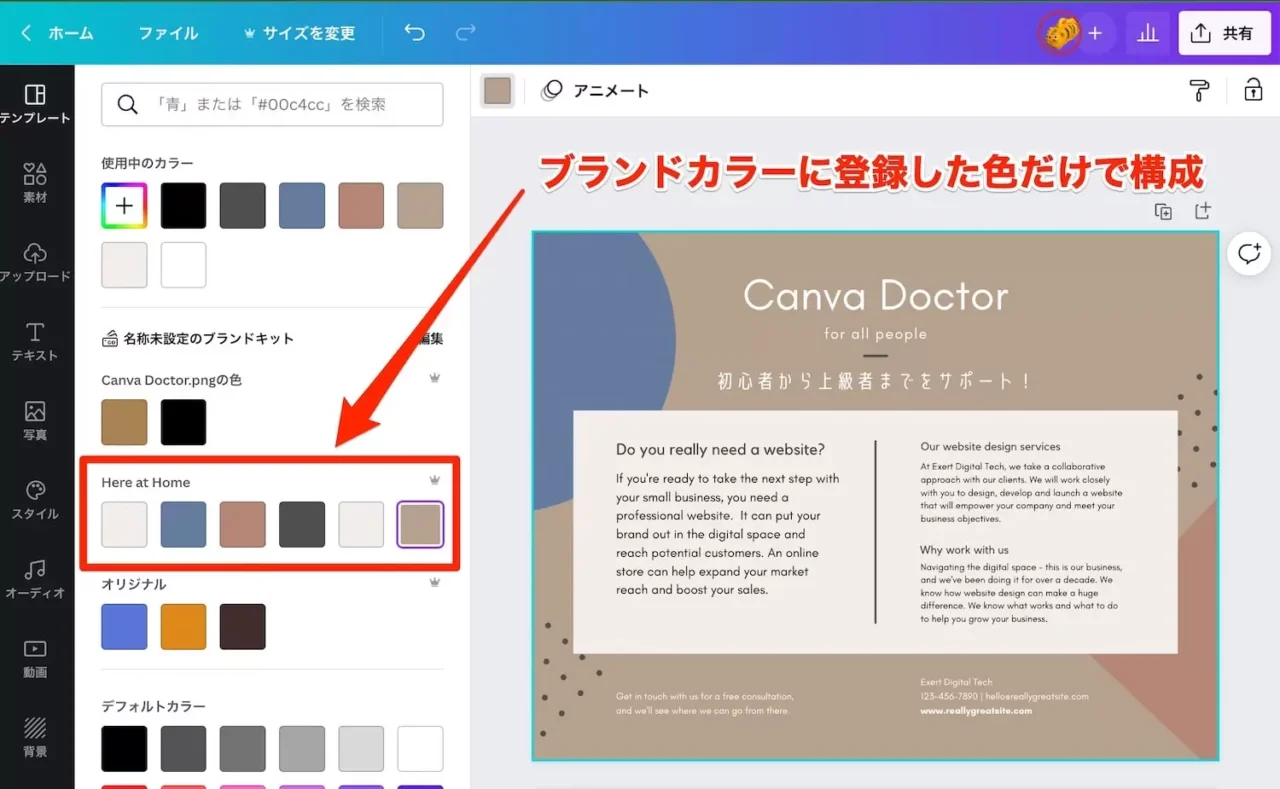Click the crown icon beside オリジナル
1280x789 pixels.
point(434,583)
